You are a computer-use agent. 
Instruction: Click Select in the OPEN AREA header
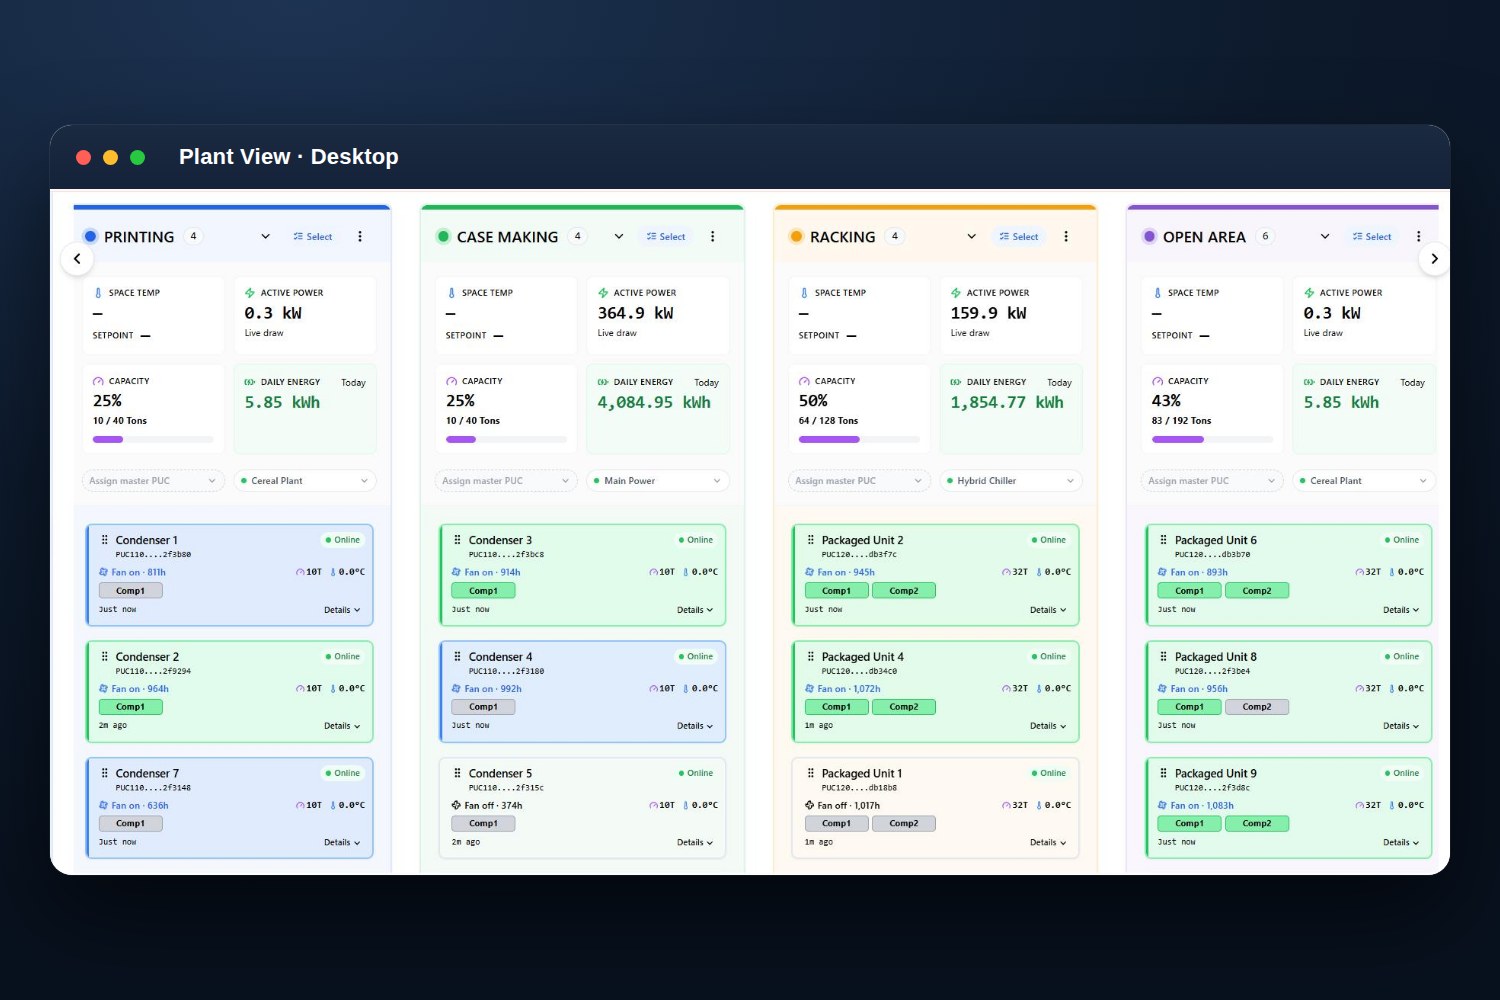(1372, 237)
